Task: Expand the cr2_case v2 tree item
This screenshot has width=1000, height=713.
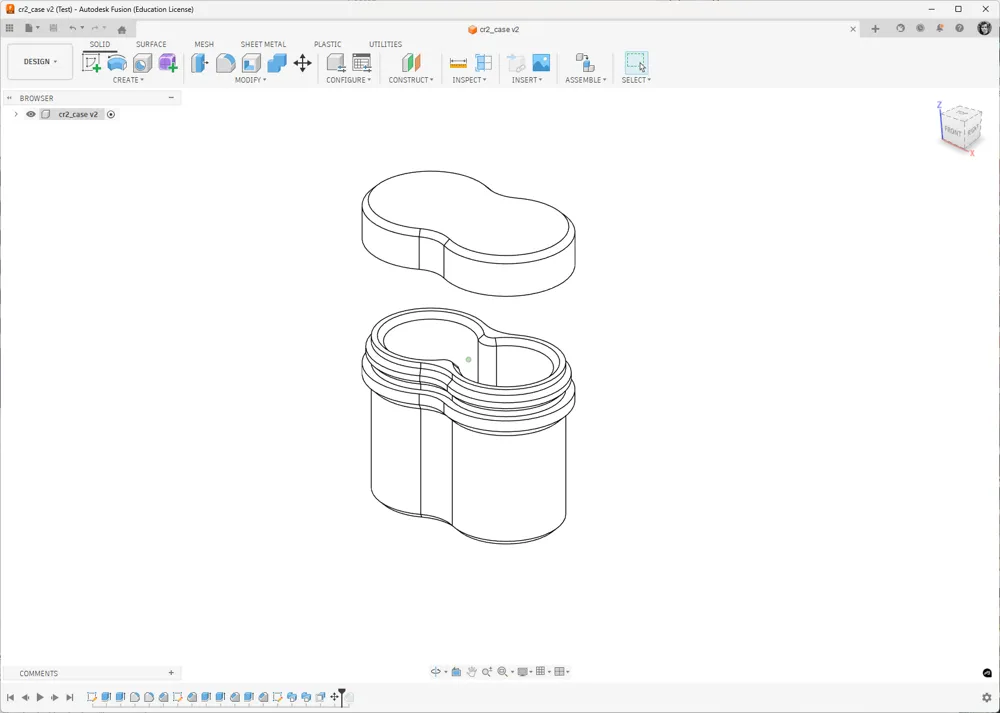Action: [x=16, y=114]
